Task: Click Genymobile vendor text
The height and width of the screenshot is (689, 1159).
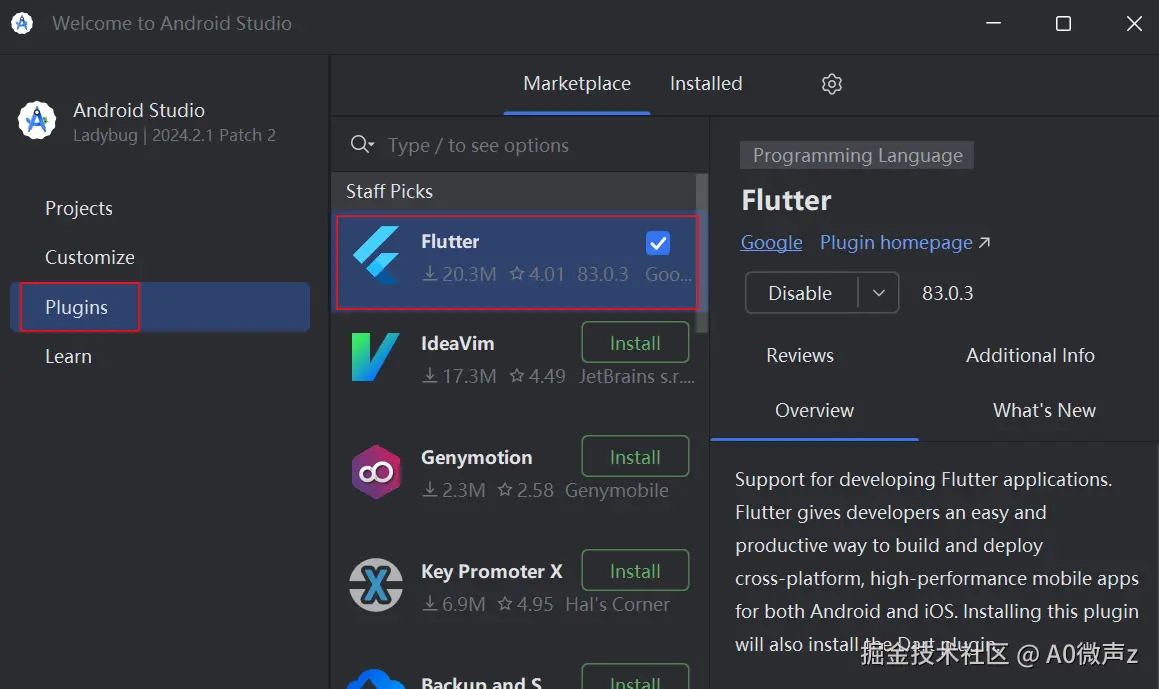Action: click(x=616, y=490)
